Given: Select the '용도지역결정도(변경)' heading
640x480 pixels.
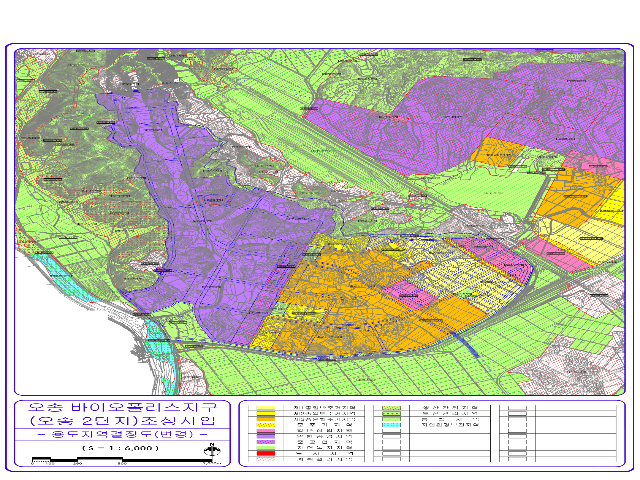Looking at the screenshot, I should (122, 436).
